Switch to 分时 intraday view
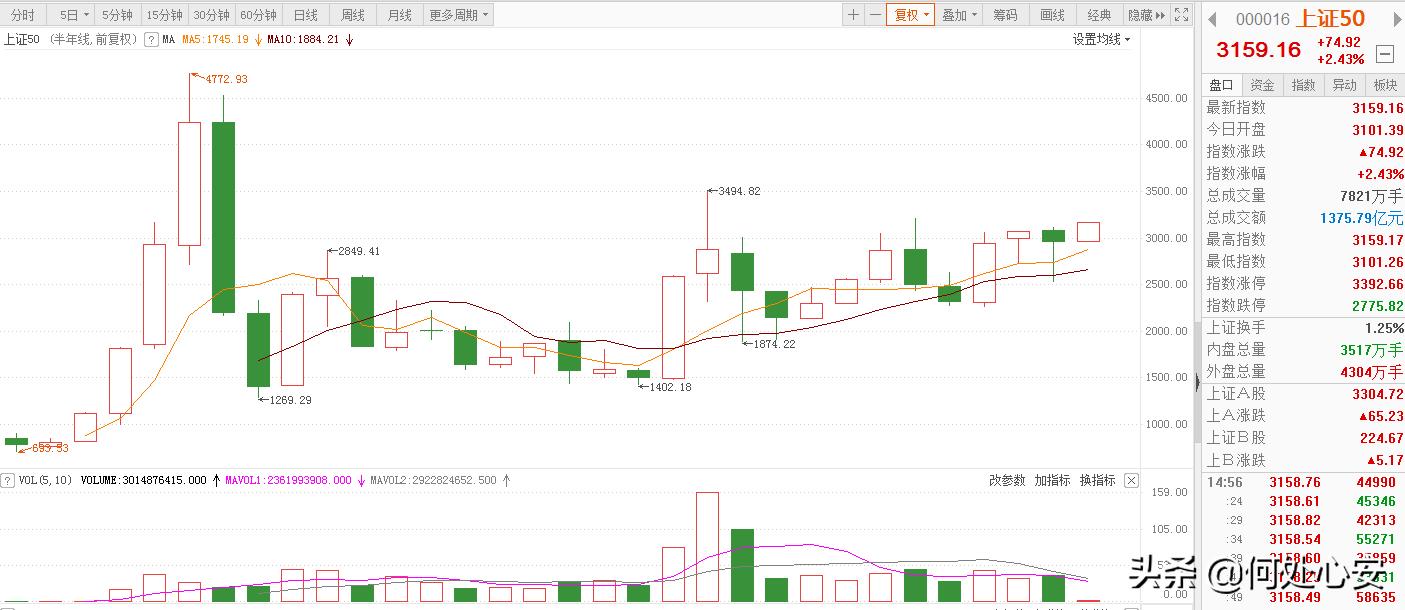This screenshot has width=1405, height=610. pyautogui.click(x=23, y=15)
